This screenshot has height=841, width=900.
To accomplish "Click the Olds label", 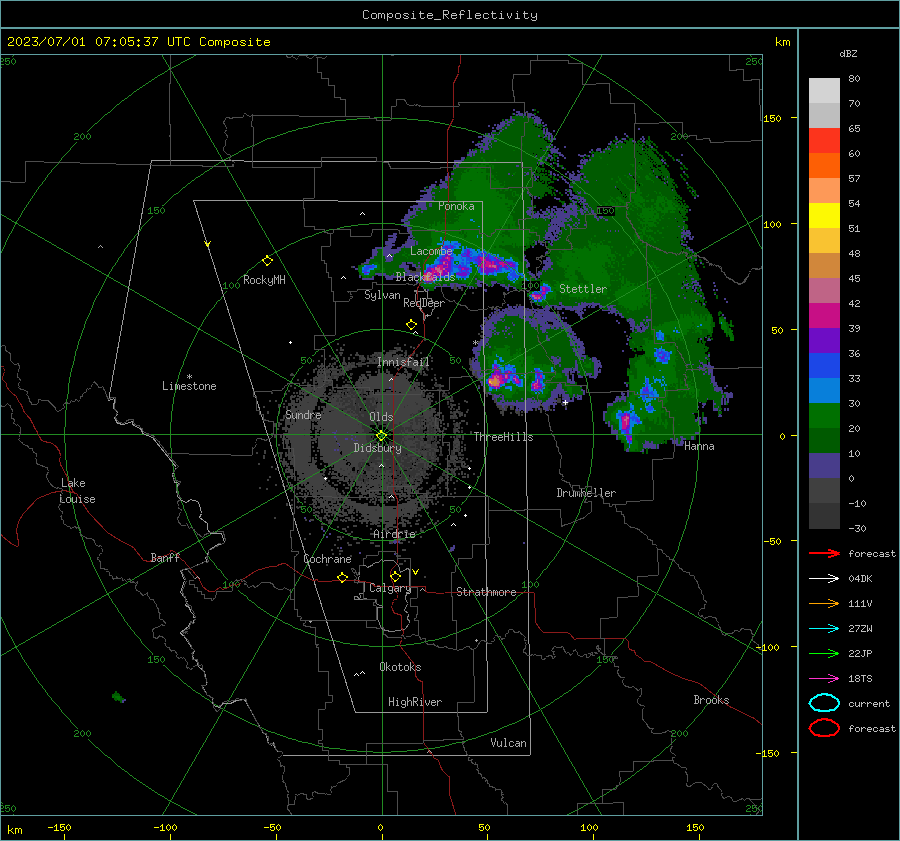I will [381, 417].
